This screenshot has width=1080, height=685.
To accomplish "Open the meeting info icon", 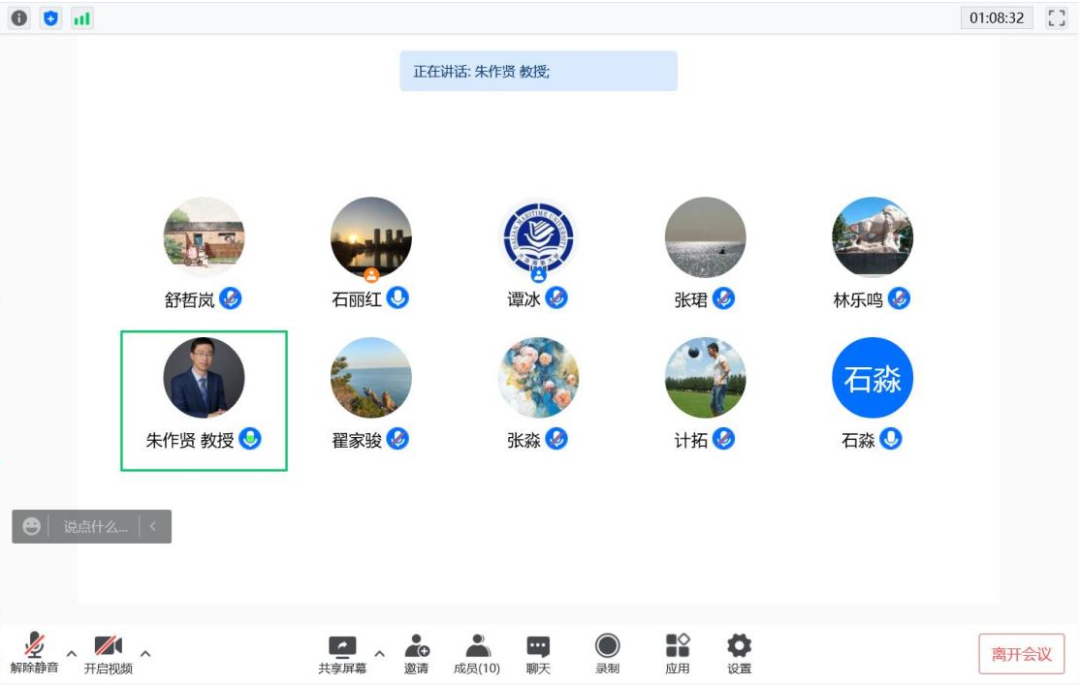I will (19, 18).
